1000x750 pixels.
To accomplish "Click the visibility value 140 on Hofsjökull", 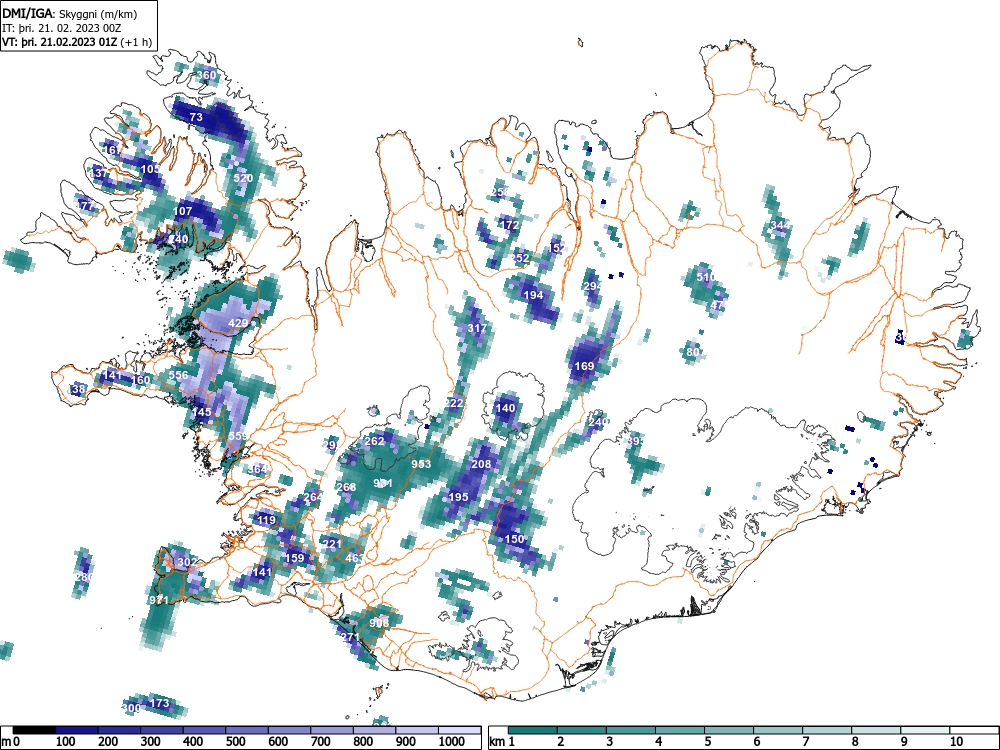I will pos(505,408).
